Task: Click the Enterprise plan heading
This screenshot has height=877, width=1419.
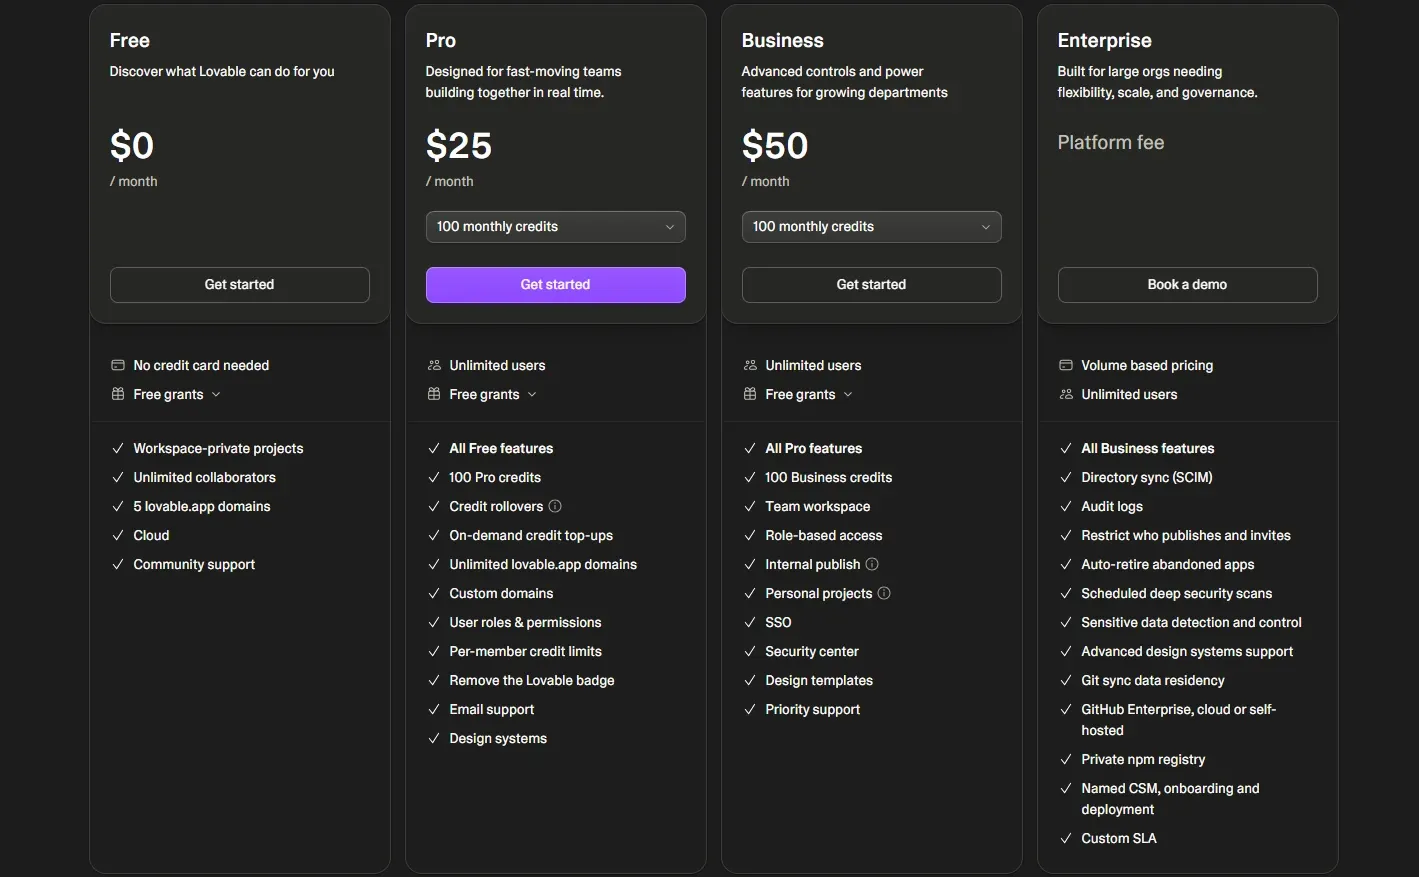Action: click(1105, 40)
